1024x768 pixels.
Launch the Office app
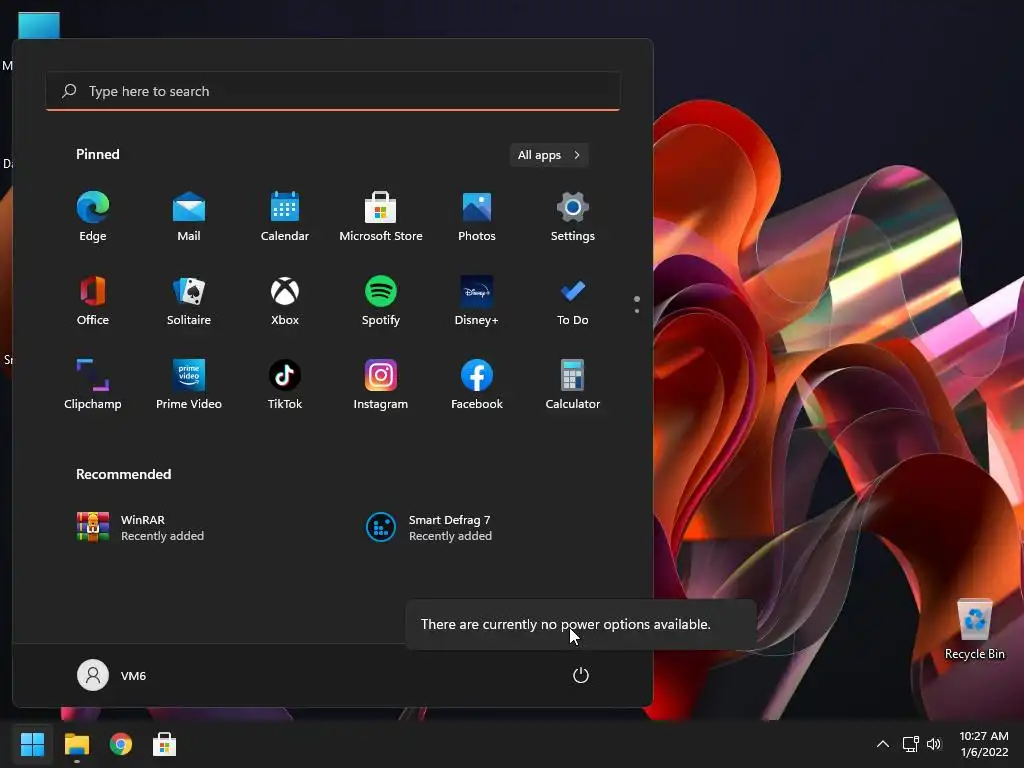pyautogui.click(x=93, y=301)
